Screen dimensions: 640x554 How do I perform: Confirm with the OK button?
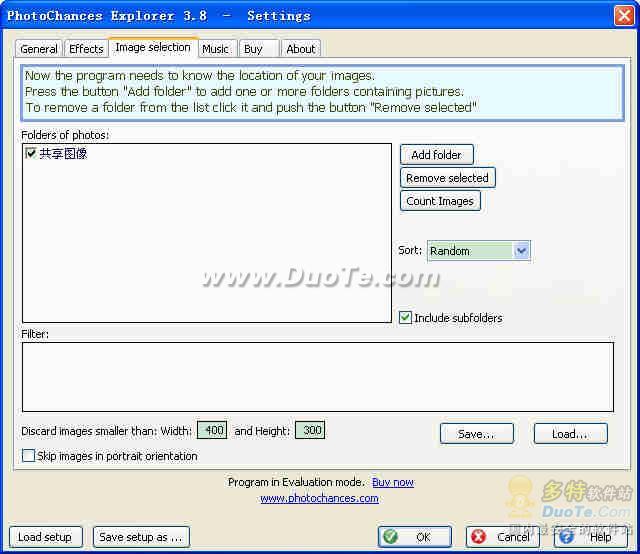[x=415, y=536]
